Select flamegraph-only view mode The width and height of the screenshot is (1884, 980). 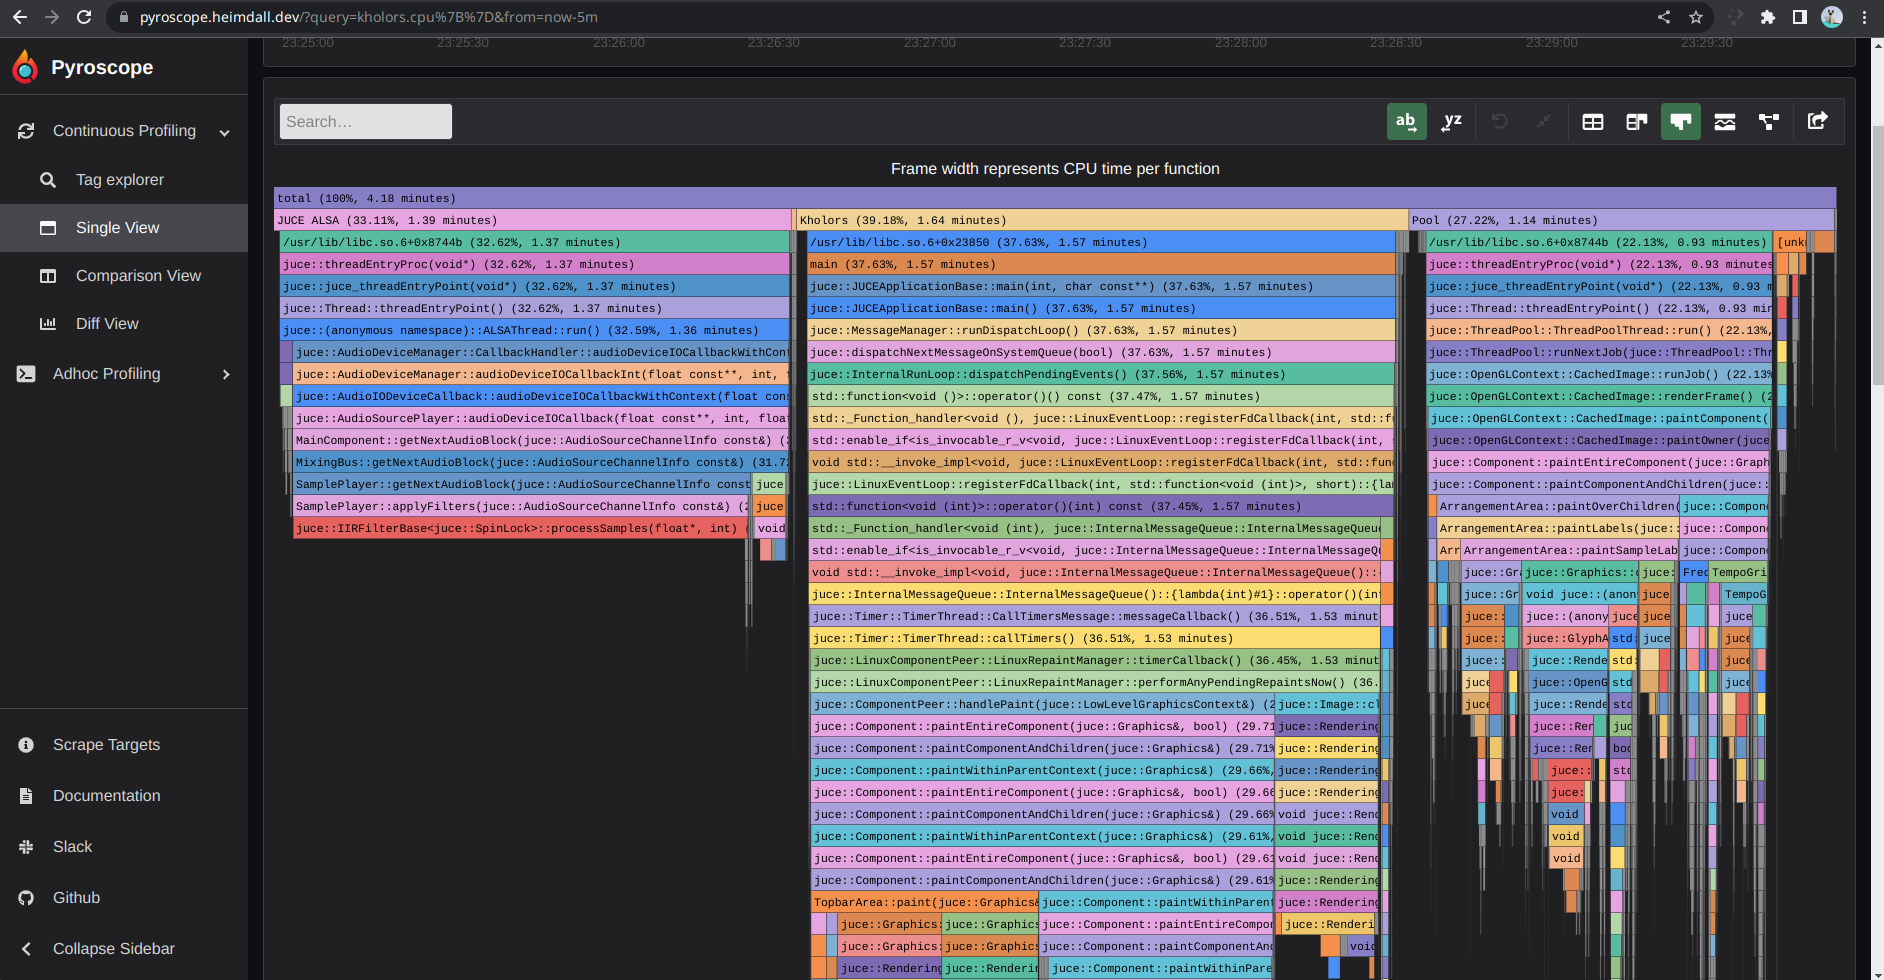click(1681, 122)
